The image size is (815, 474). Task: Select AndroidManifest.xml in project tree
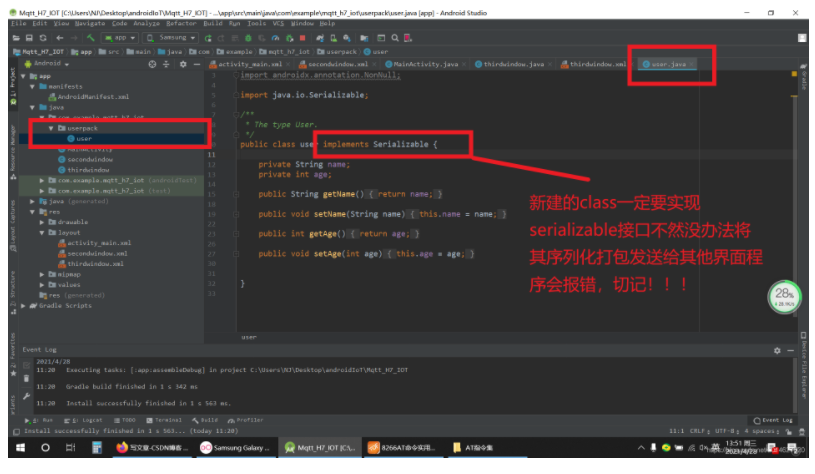(x=89, y=97)
